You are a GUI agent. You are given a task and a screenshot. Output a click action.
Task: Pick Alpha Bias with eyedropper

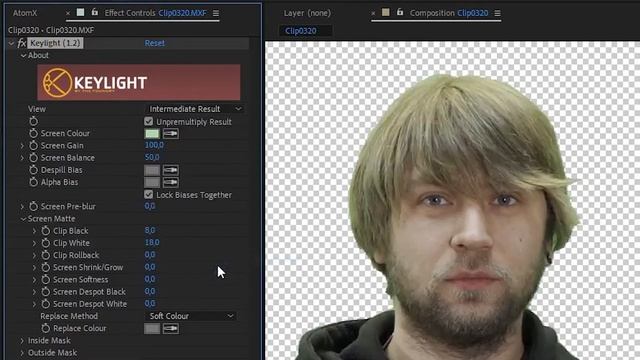tap(171, 182)
